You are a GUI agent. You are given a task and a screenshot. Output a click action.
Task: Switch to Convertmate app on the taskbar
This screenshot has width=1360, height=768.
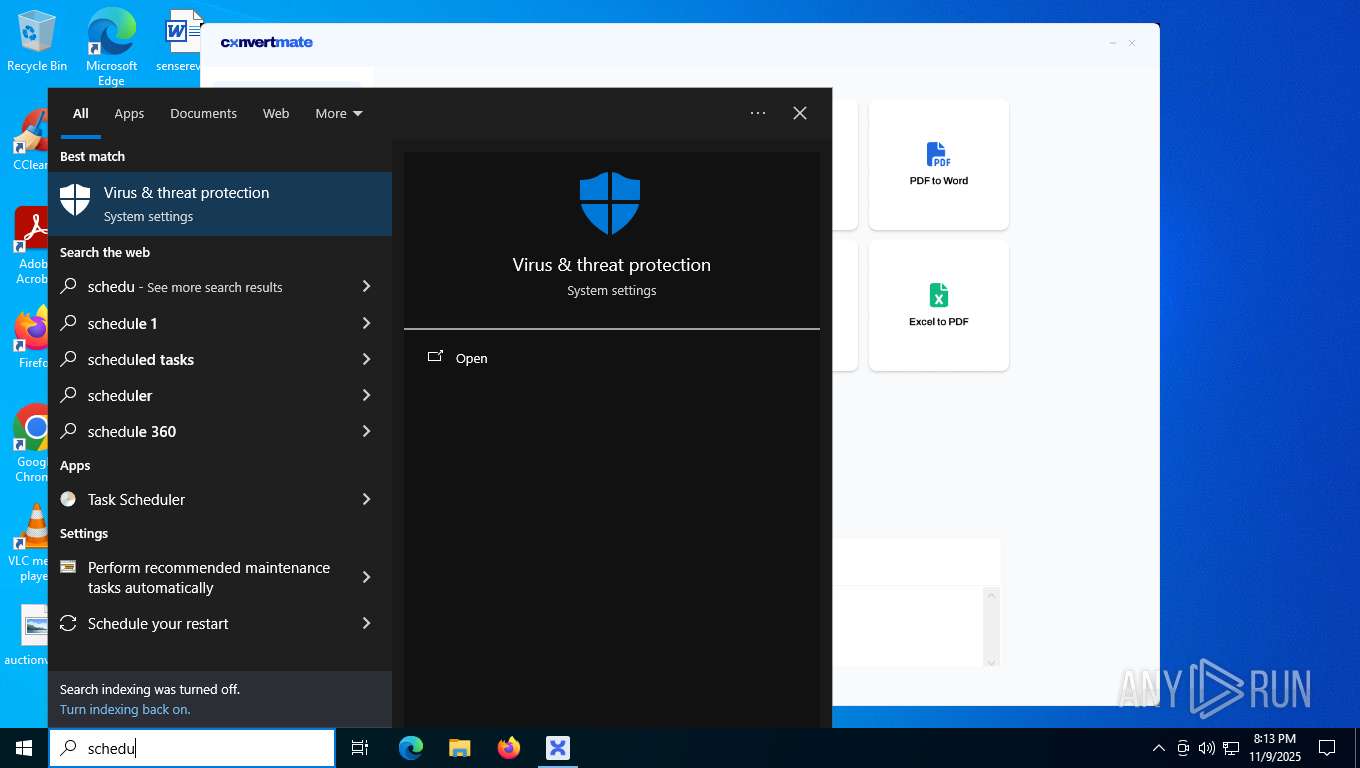558,748
